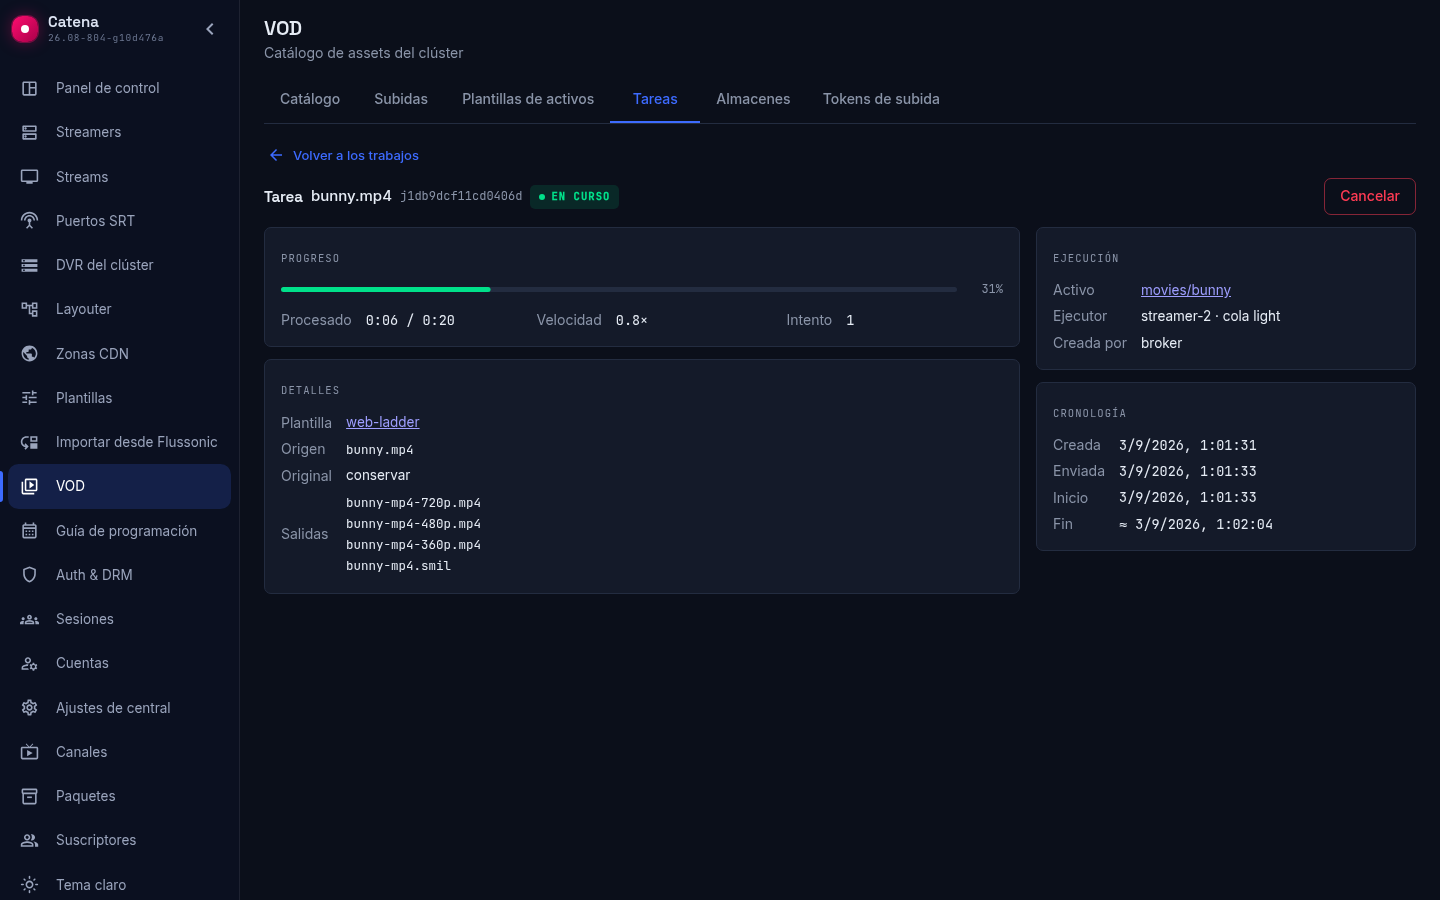Click the DVR del clúster storage icon

pos(30,265)
